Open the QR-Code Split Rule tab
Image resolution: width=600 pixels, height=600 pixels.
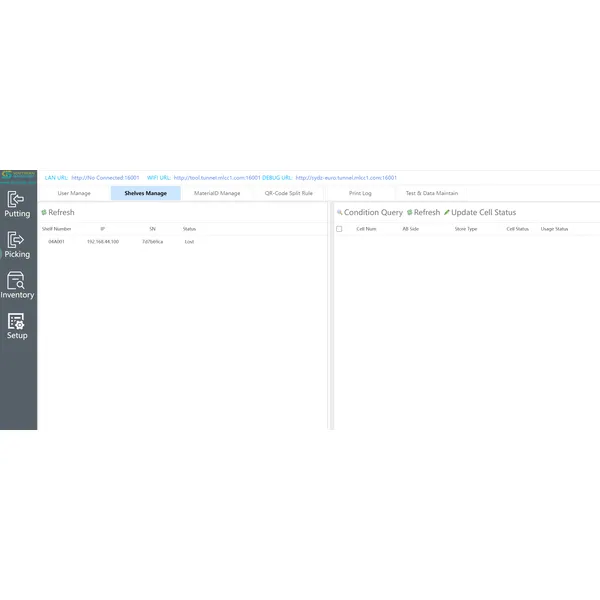[x=288, y=193]
